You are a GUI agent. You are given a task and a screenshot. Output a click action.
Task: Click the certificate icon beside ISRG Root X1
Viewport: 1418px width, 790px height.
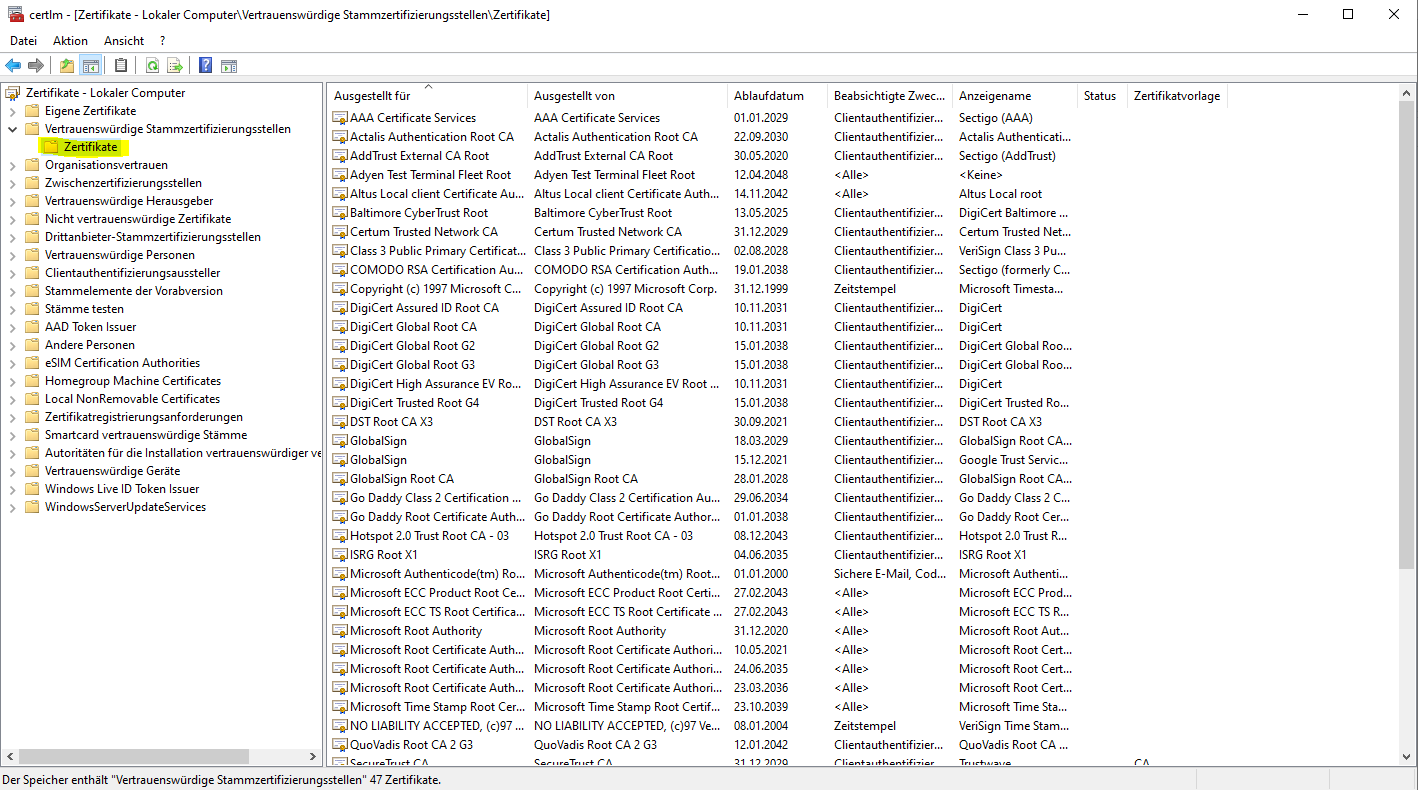(340, 555)
